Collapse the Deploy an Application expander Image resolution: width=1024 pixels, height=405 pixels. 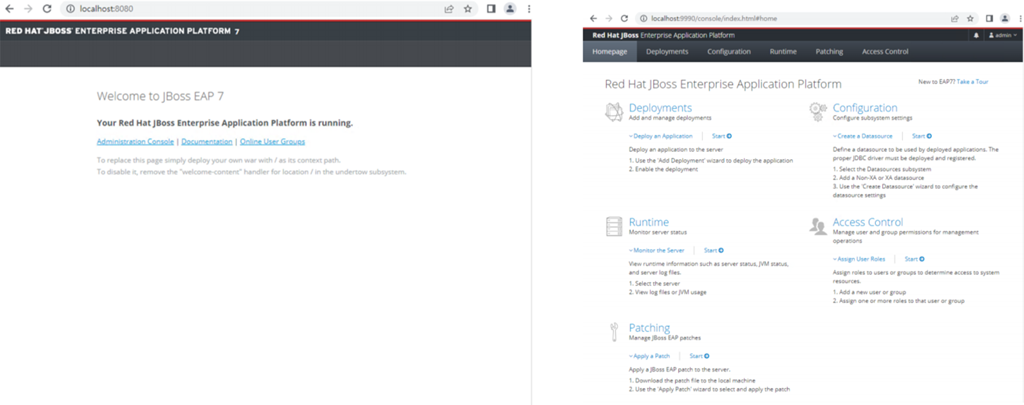(660, 136)
